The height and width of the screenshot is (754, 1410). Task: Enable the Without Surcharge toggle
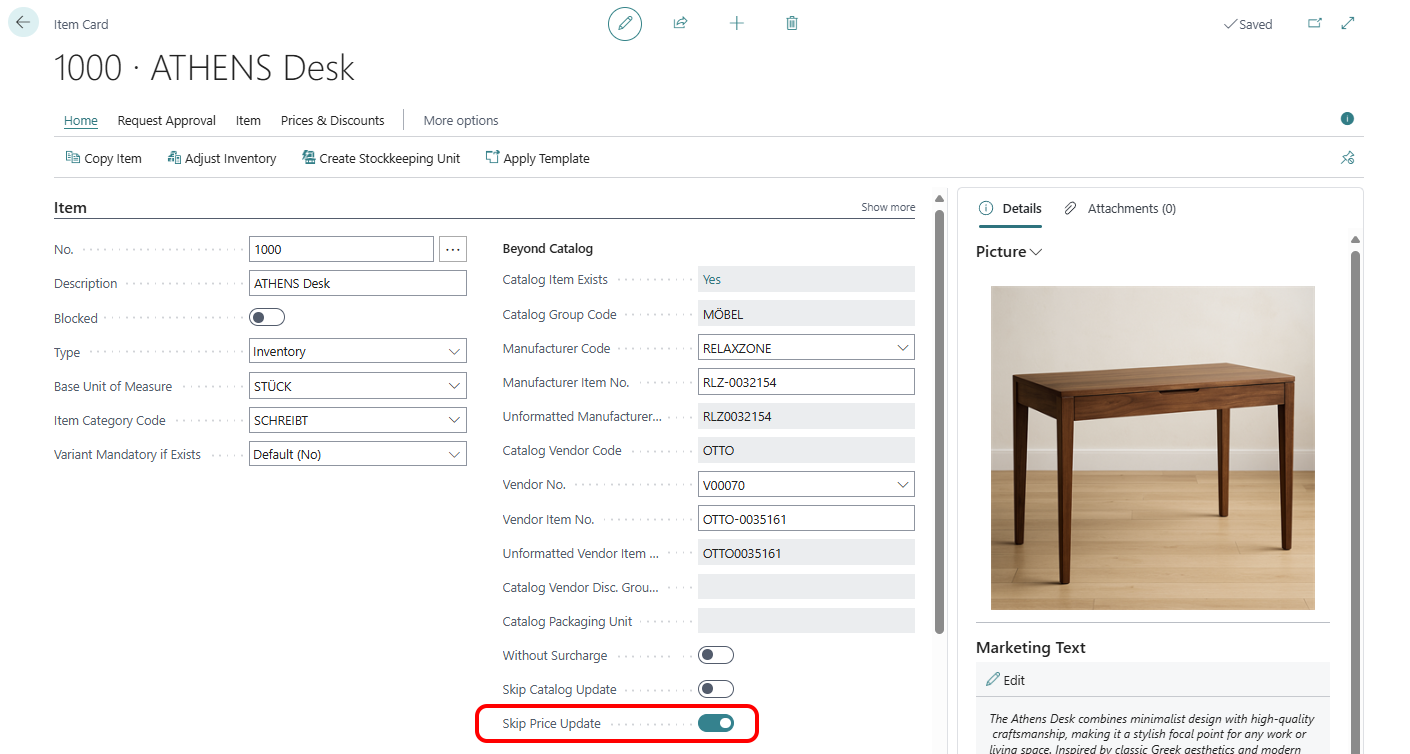[x=716, y=655]
